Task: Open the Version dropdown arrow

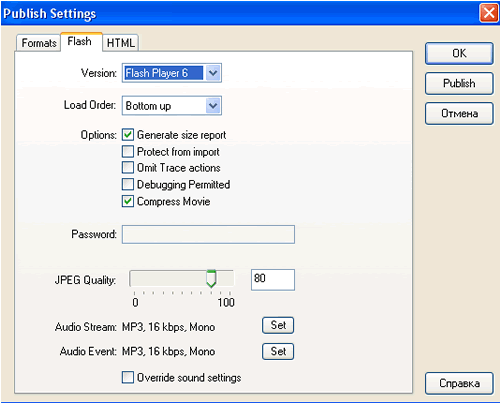Action: 213,73
